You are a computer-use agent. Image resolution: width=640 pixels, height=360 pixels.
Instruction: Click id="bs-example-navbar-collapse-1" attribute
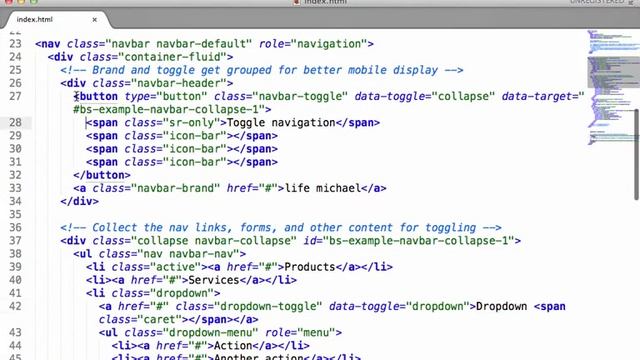tap(409, 241)
